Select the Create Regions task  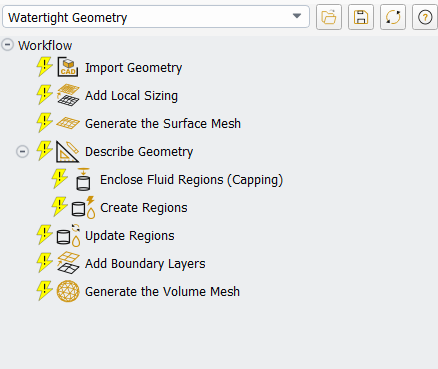pyautogui.click(x=144, y=208)
